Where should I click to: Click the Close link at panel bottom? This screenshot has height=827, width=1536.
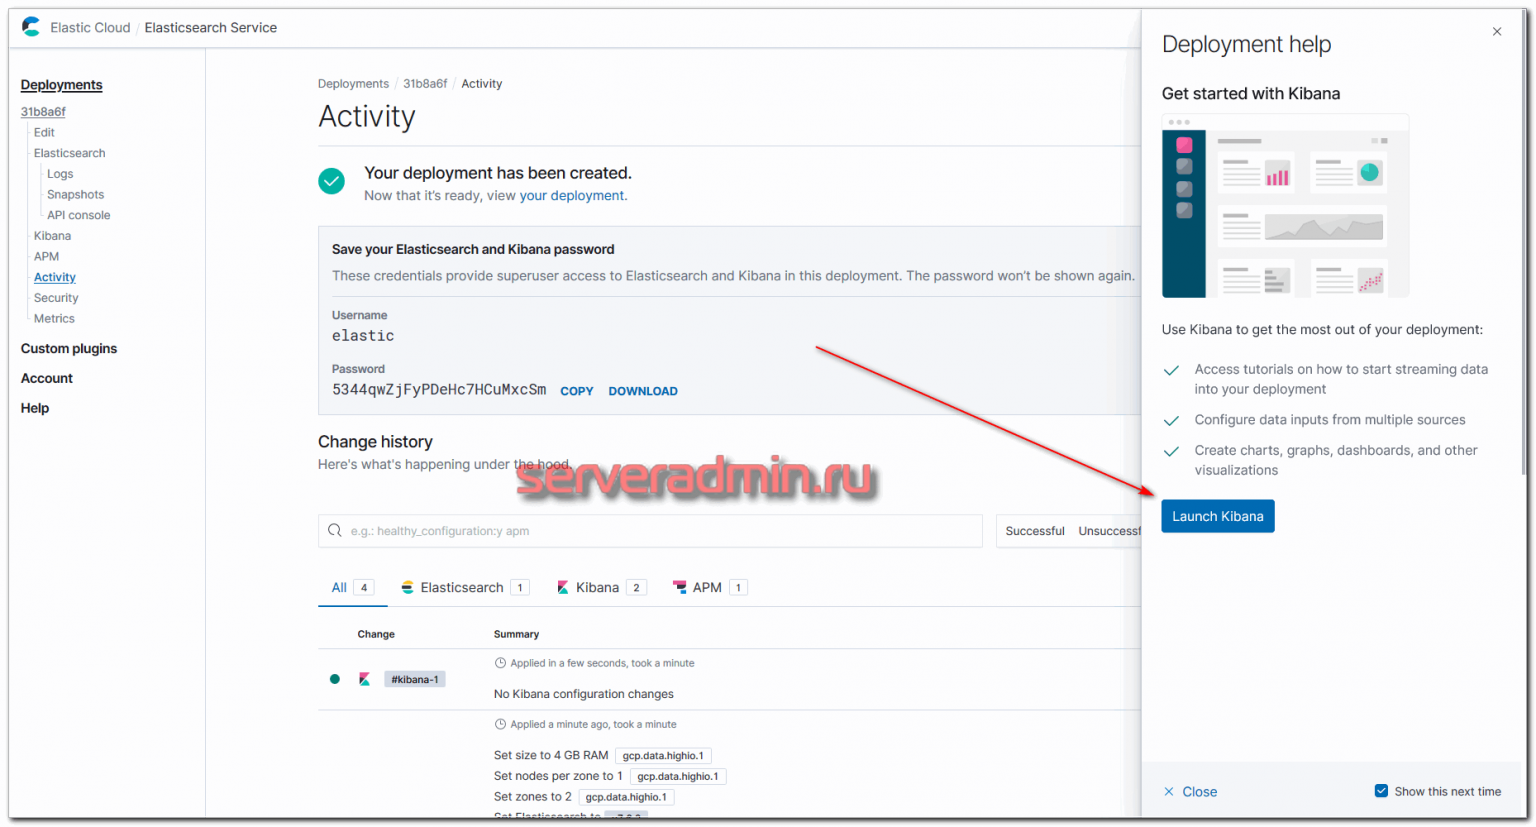tap(1190, 792)
